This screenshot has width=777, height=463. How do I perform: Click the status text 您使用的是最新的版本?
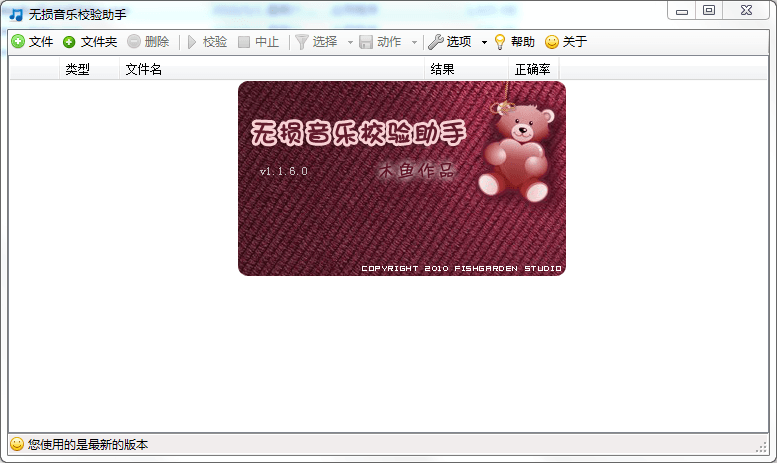[x=88, y=445]
